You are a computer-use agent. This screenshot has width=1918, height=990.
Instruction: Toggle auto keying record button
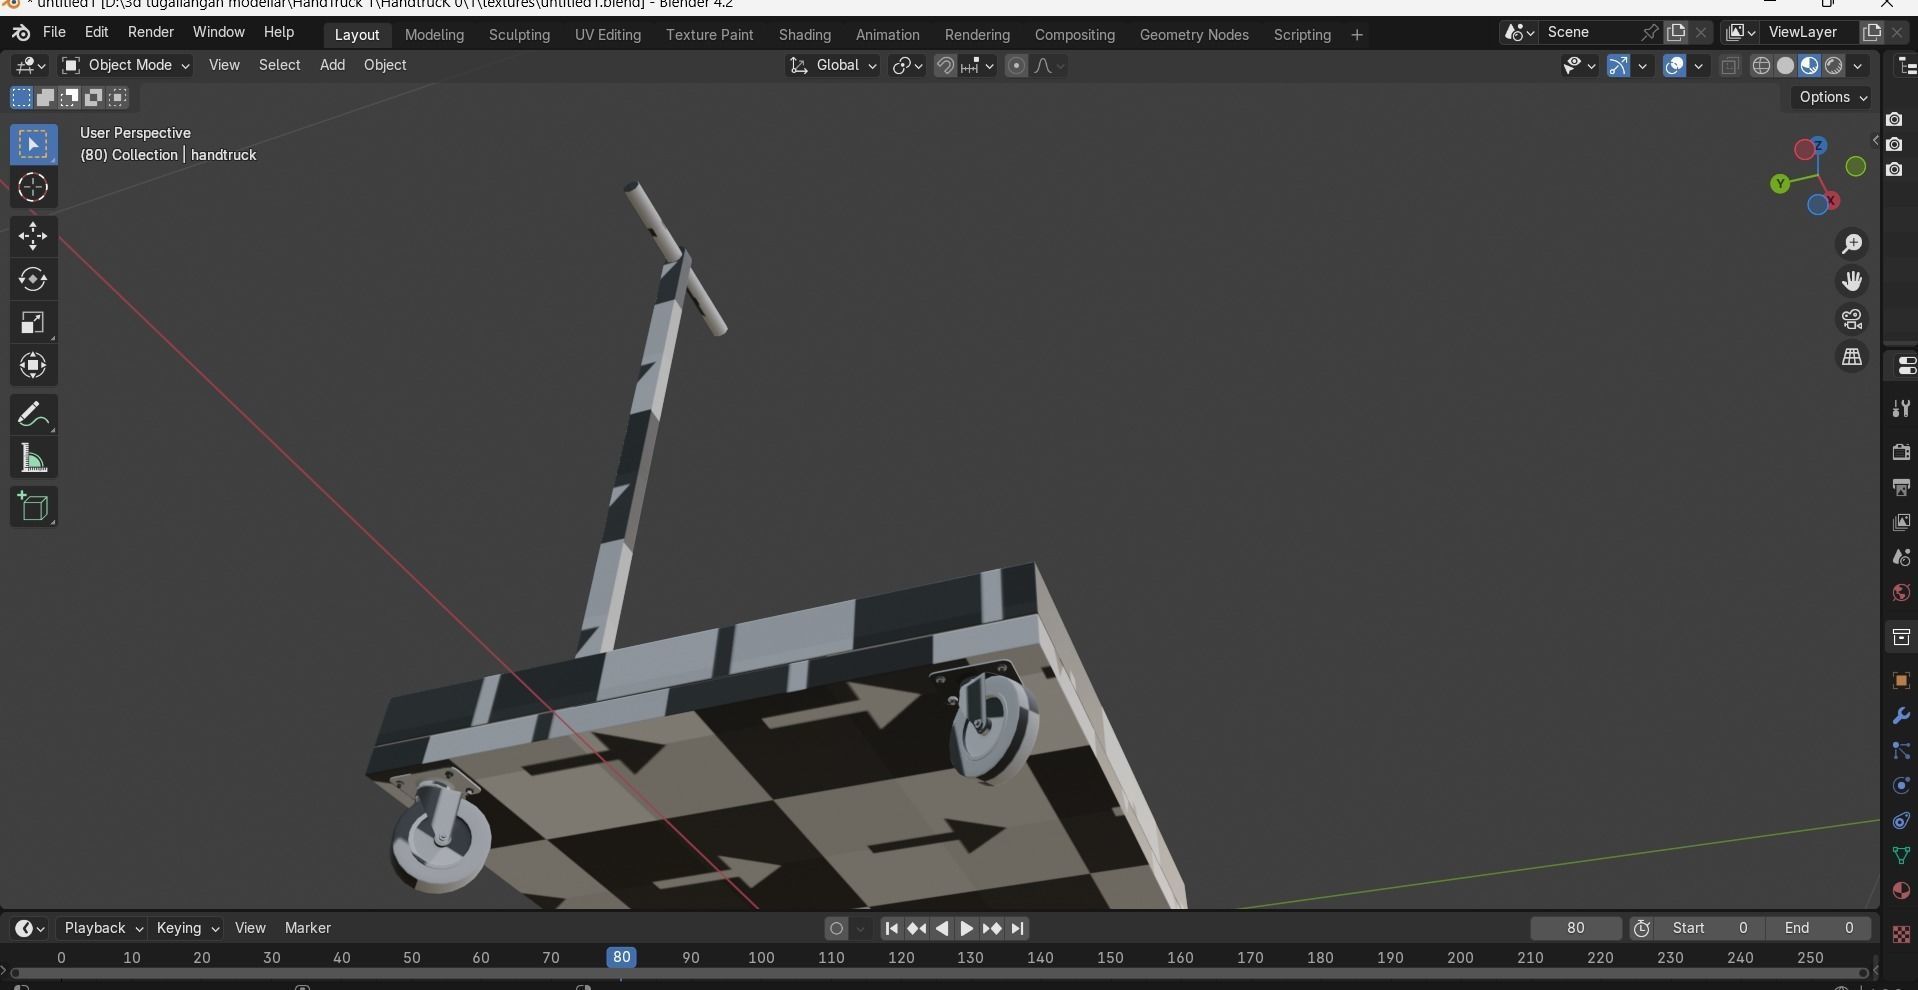[x=837, y=929]
